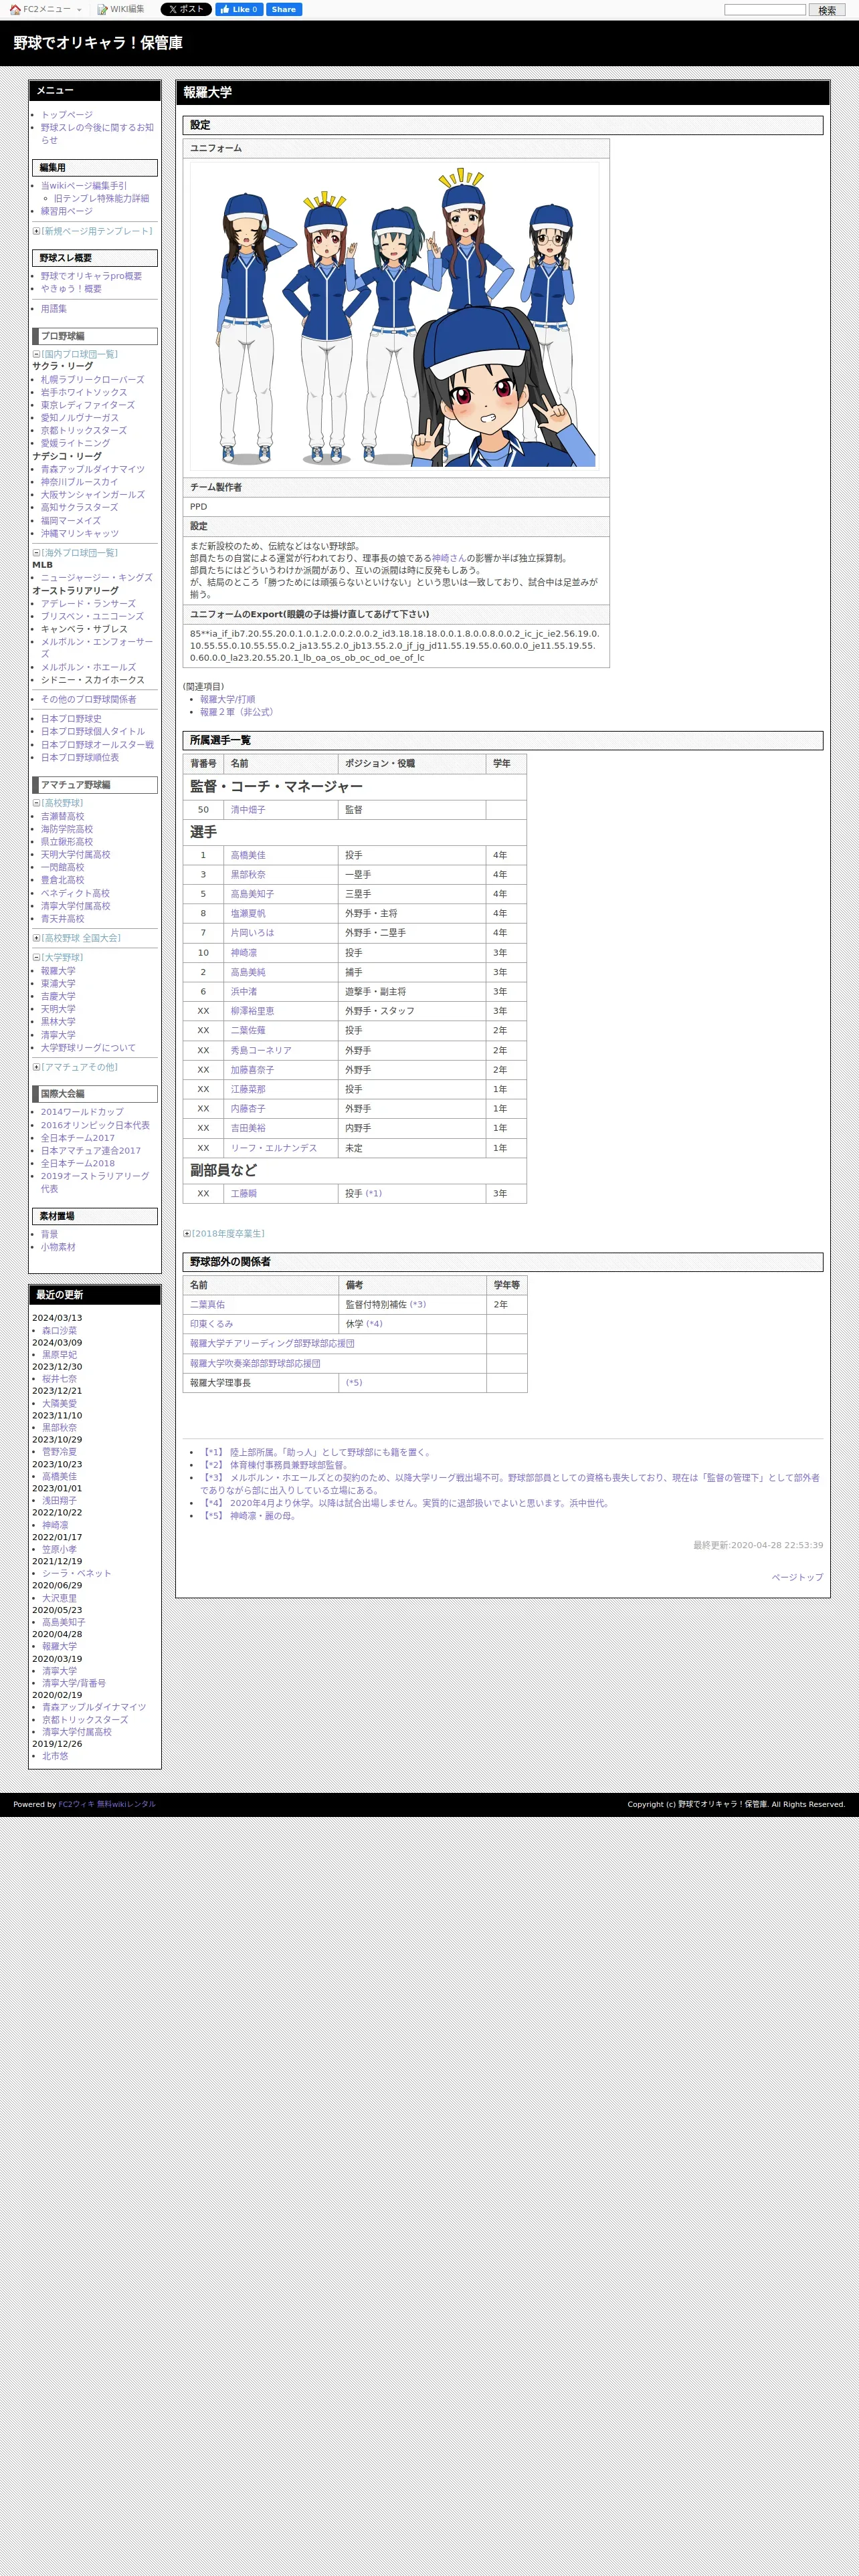This screenshot has height=2576, width=859.
Task: Open player リーフ・エルナンデス page
Action: tap(274, 1148)
